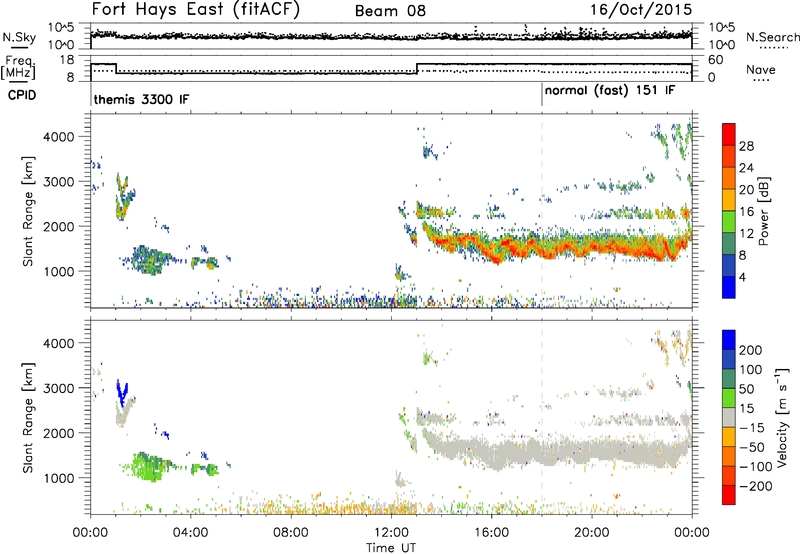Click the '18' frequency tick label

pyautogui.click(x=67, y=60)
